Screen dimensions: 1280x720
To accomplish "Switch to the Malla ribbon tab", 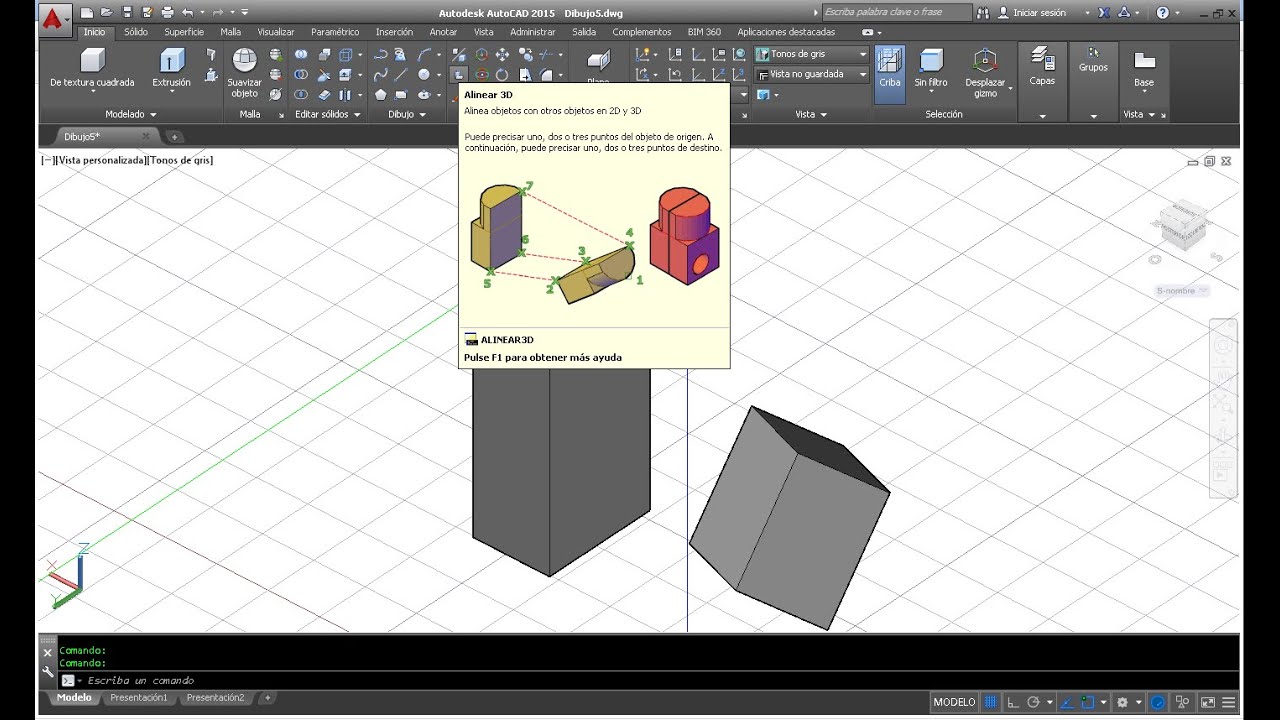I will [231, 32].
